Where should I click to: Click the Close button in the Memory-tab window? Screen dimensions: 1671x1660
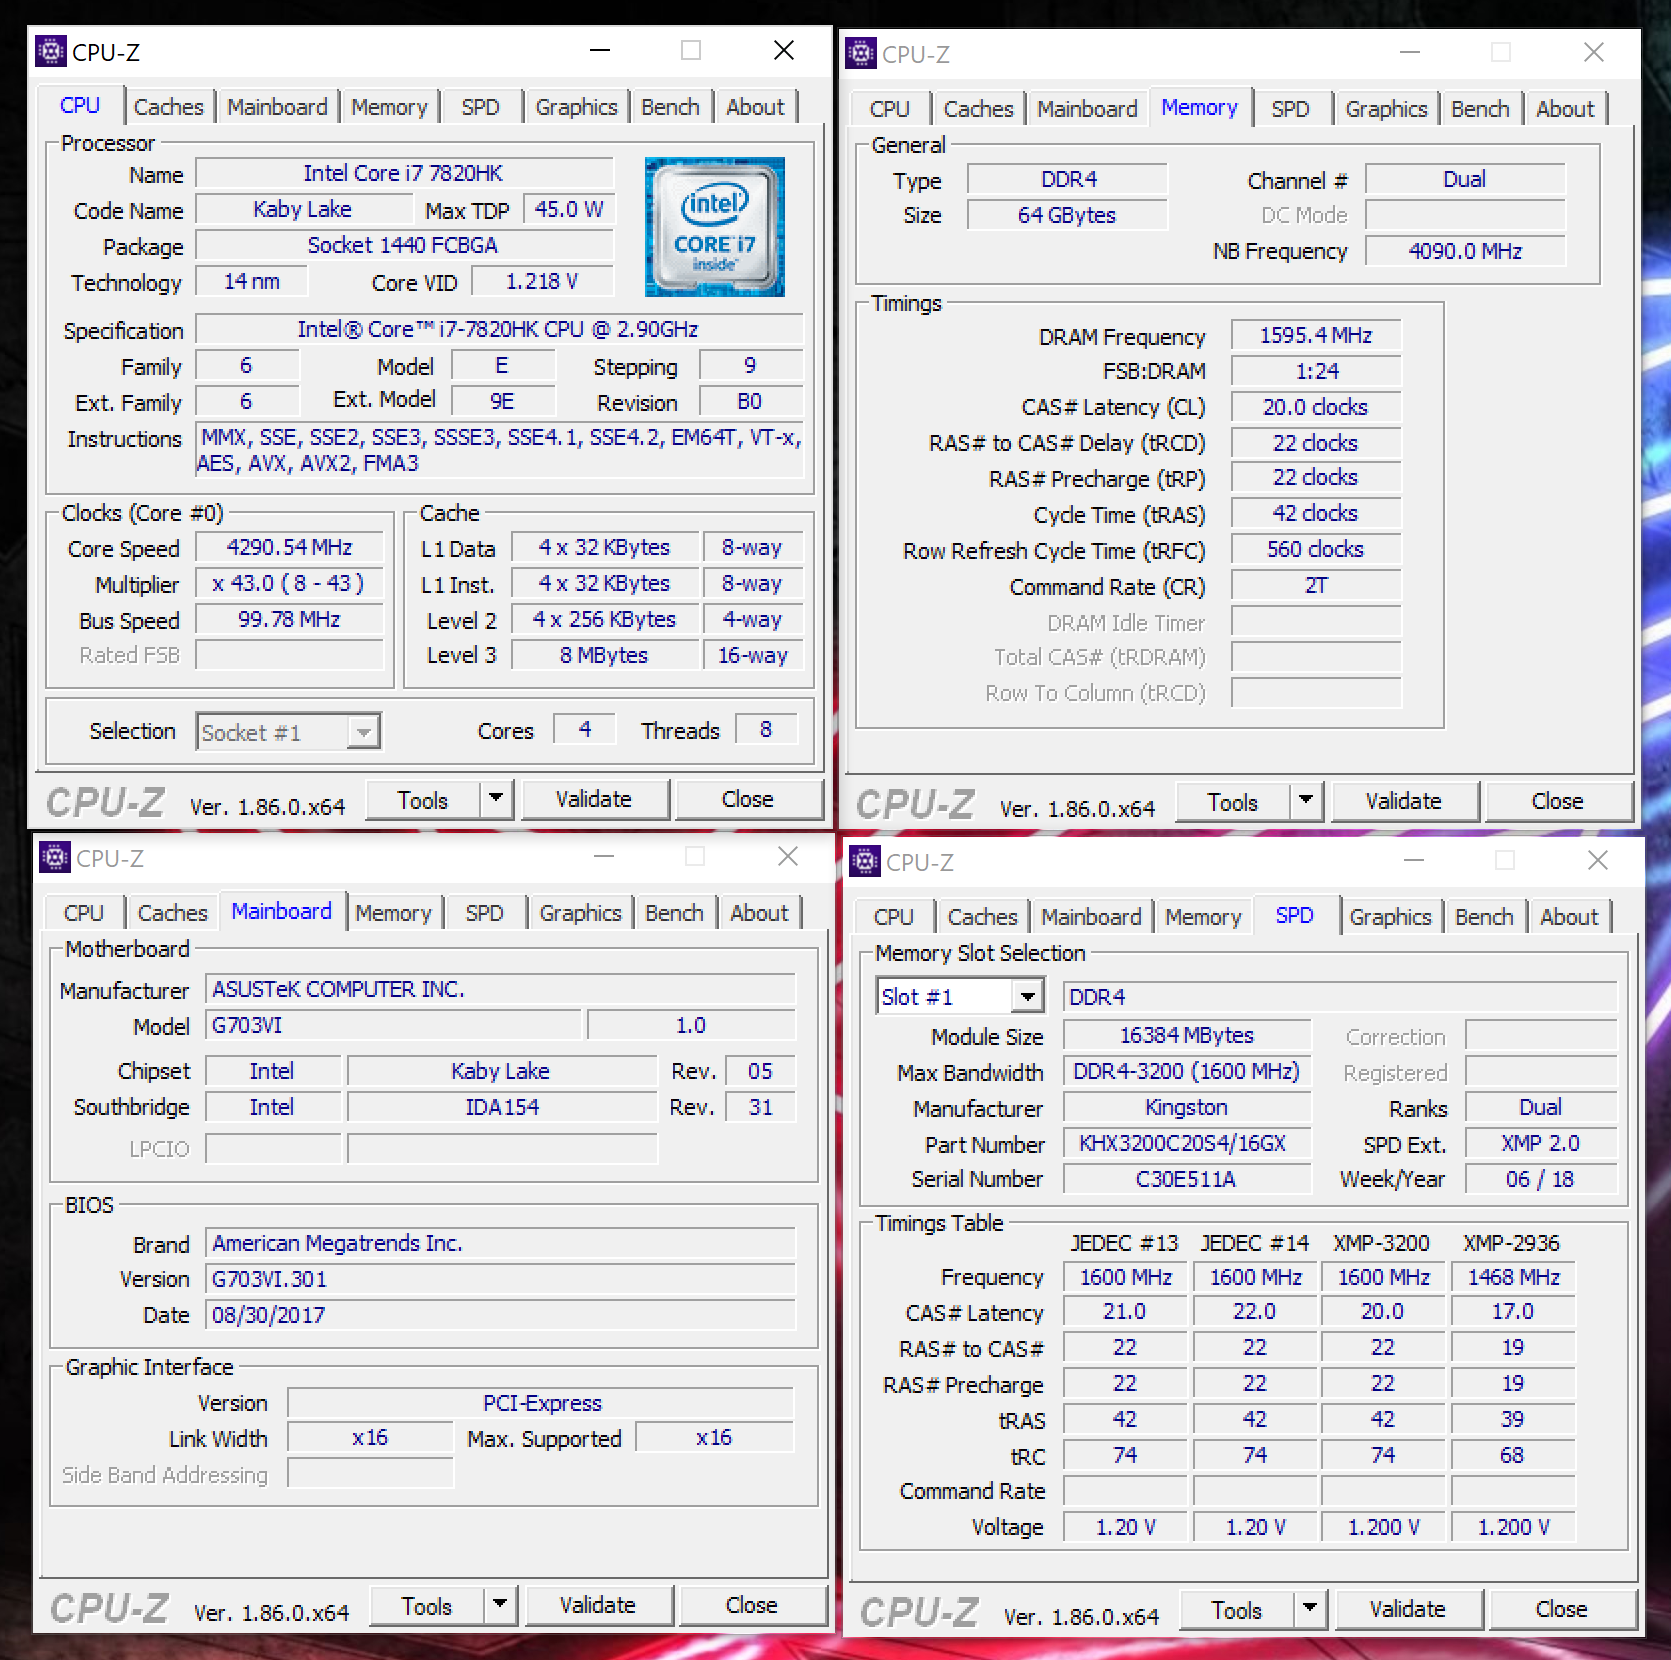[x=1558, y=801]
